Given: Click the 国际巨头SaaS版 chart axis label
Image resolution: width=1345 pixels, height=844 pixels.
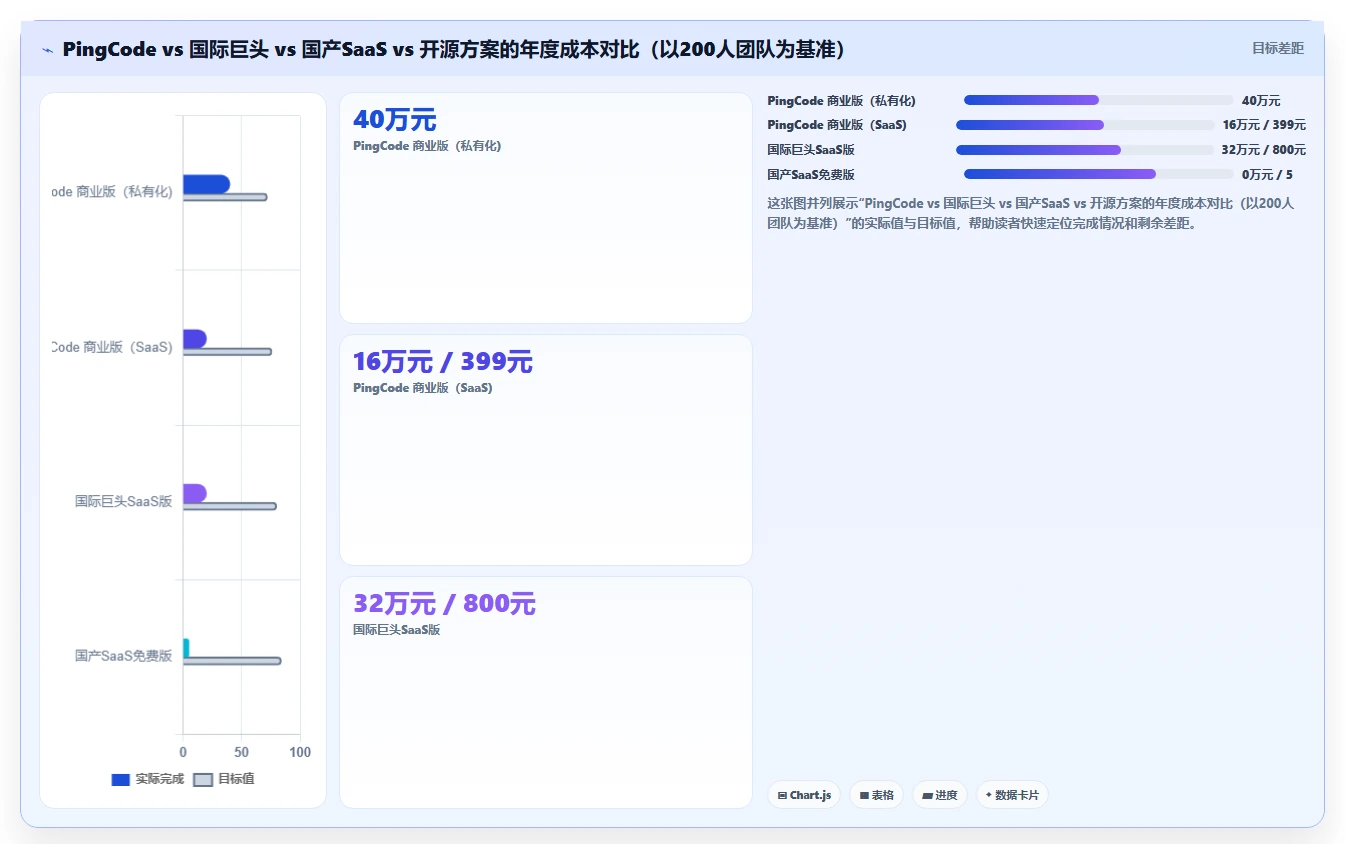Looking at the screenshot, I should pyautogui.click(x=124, y=501).
